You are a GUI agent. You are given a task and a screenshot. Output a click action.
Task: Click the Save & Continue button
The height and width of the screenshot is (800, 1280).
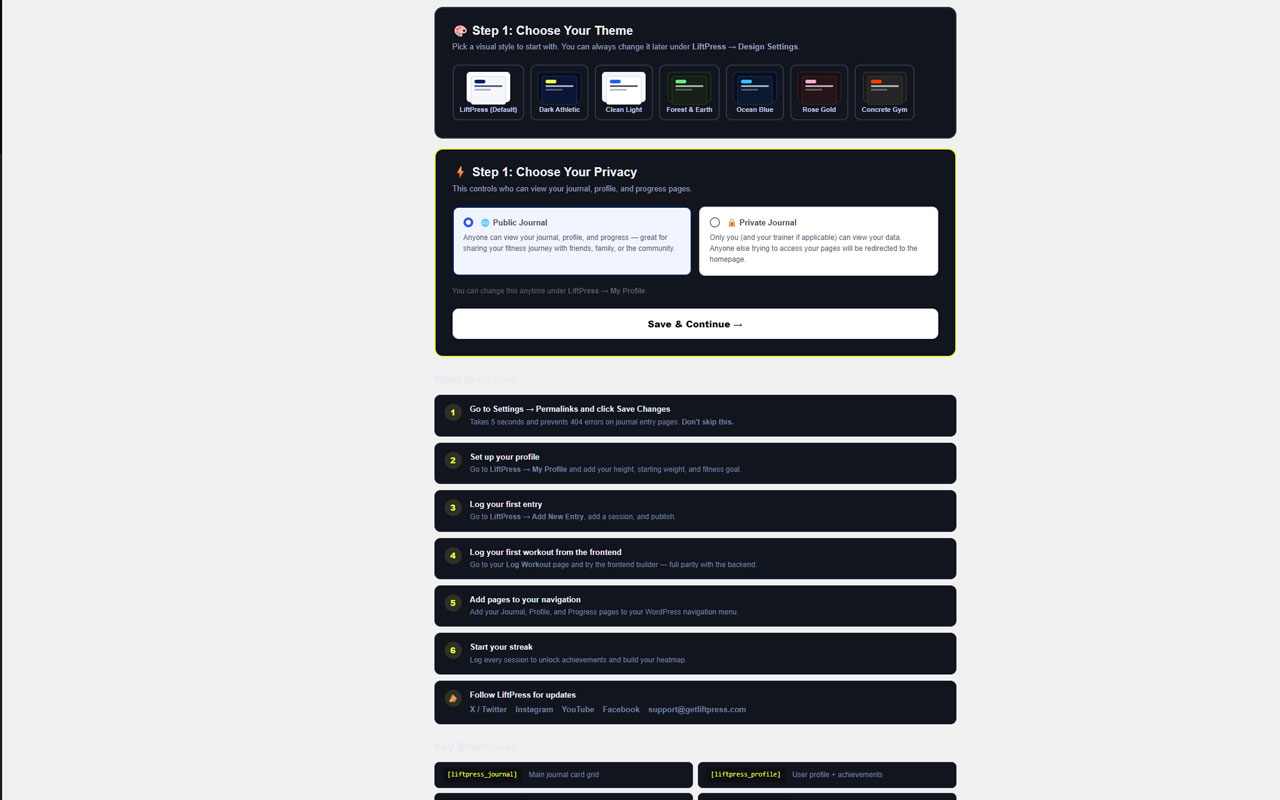(695, 324)
